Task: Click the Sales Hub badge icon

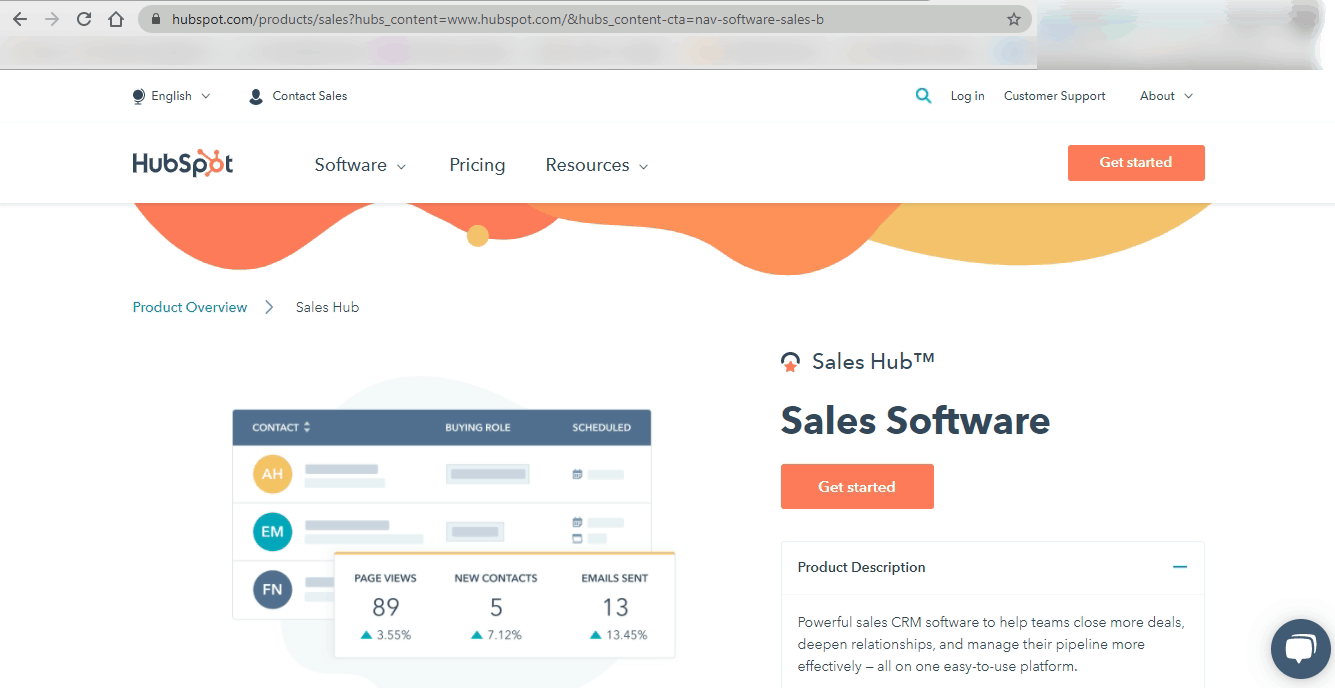Action: coord(790,361)
